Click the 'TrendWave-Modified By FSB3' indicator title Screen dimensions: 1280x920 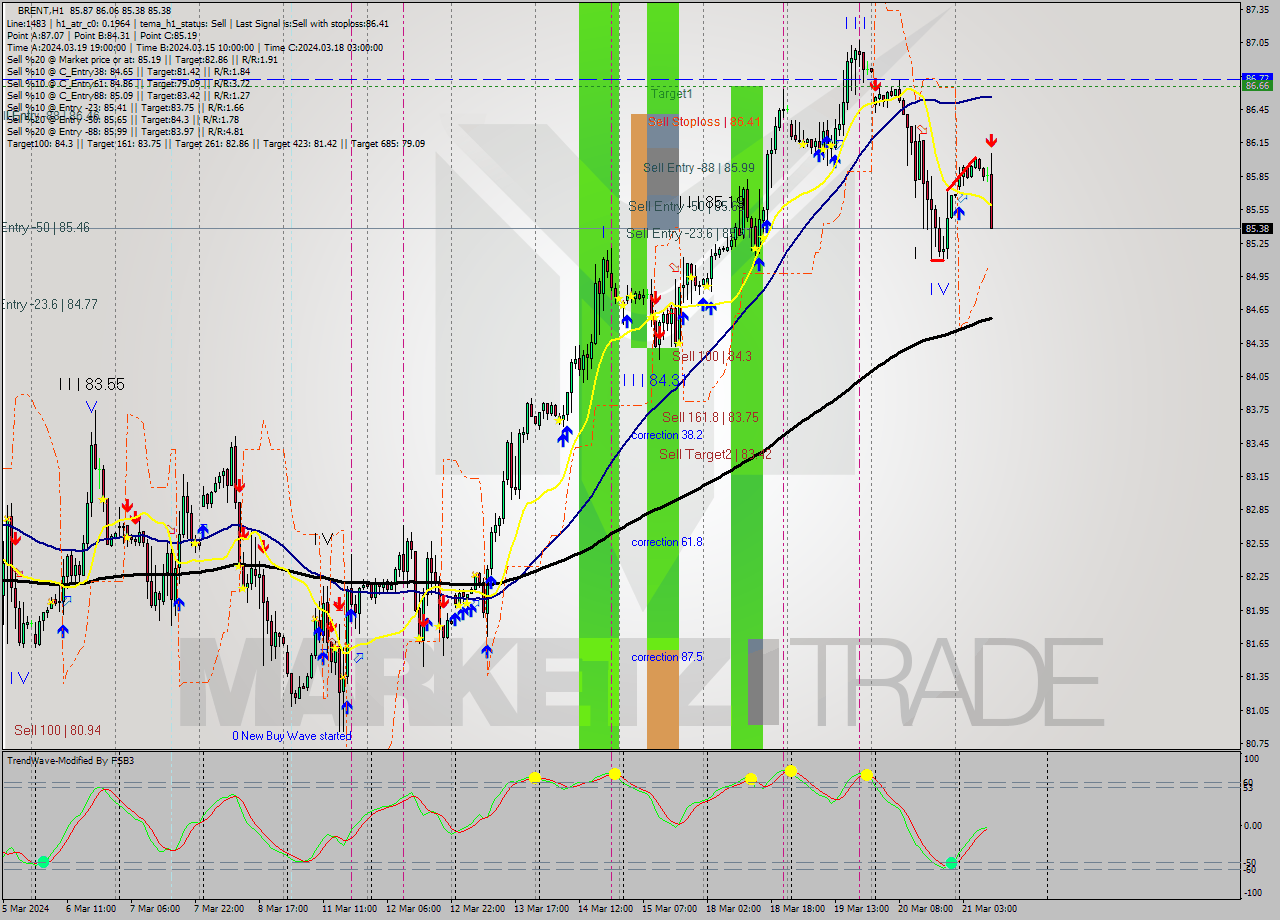pyautogui.click(x=71, y=761)
